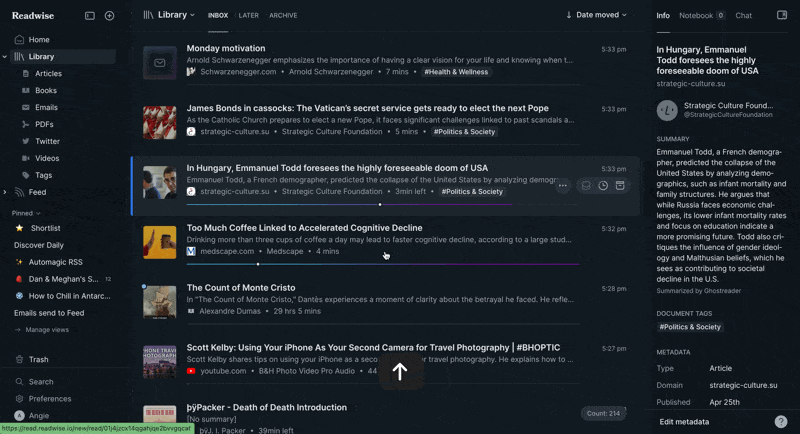Click Edit metadata

click(684, 422)
